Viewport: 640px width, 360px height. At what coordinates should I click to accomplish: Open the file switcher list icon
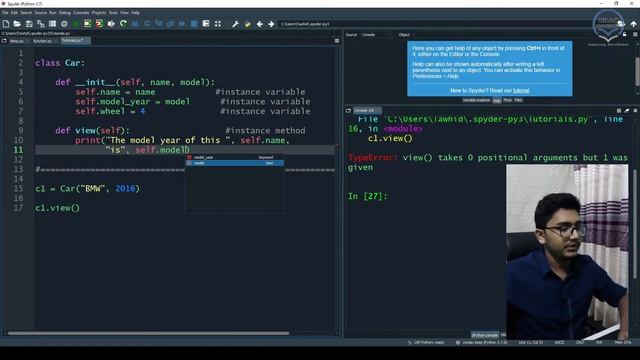pyautogui.click(x=52, y=24)
